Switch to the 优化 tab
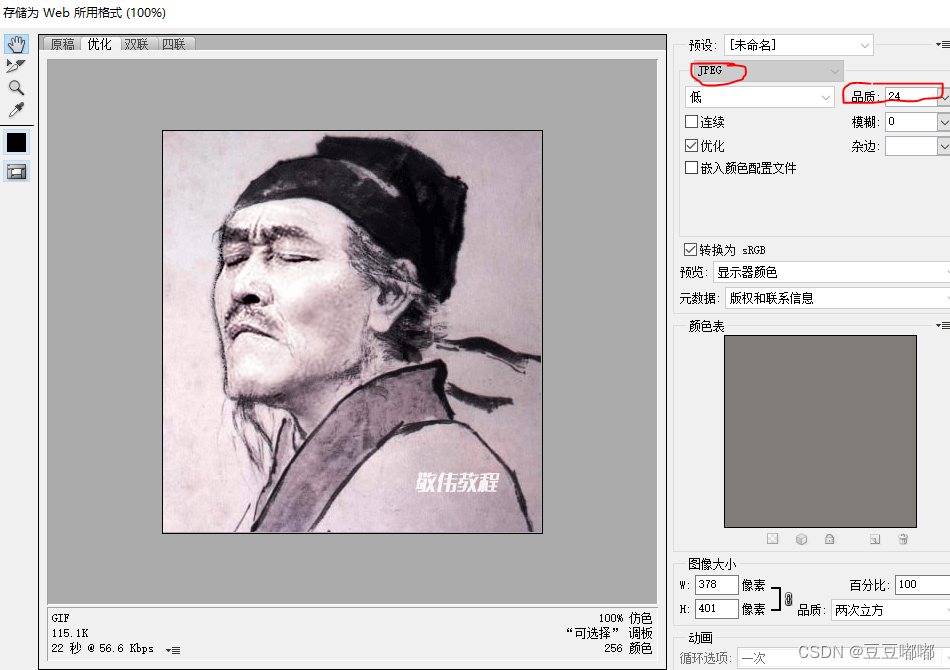 coord(99,44)
